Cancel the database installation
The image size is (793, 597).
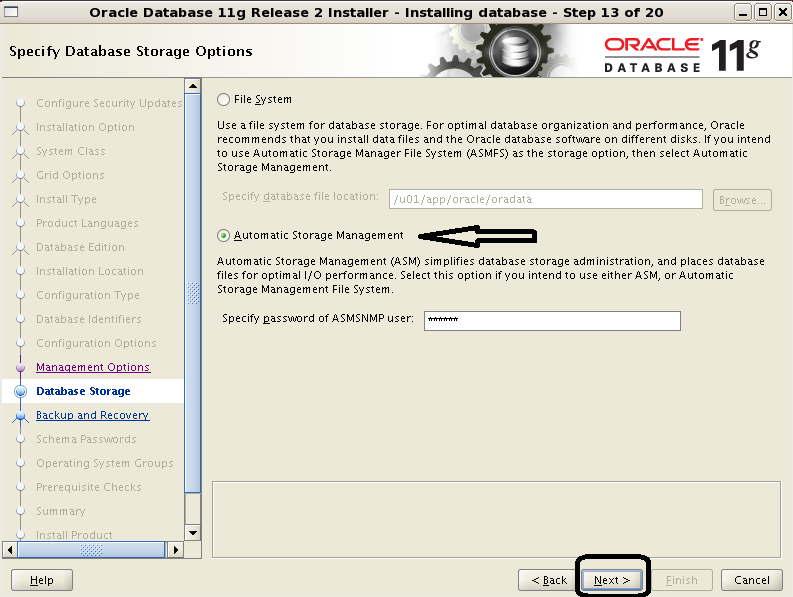coord(752,580)
